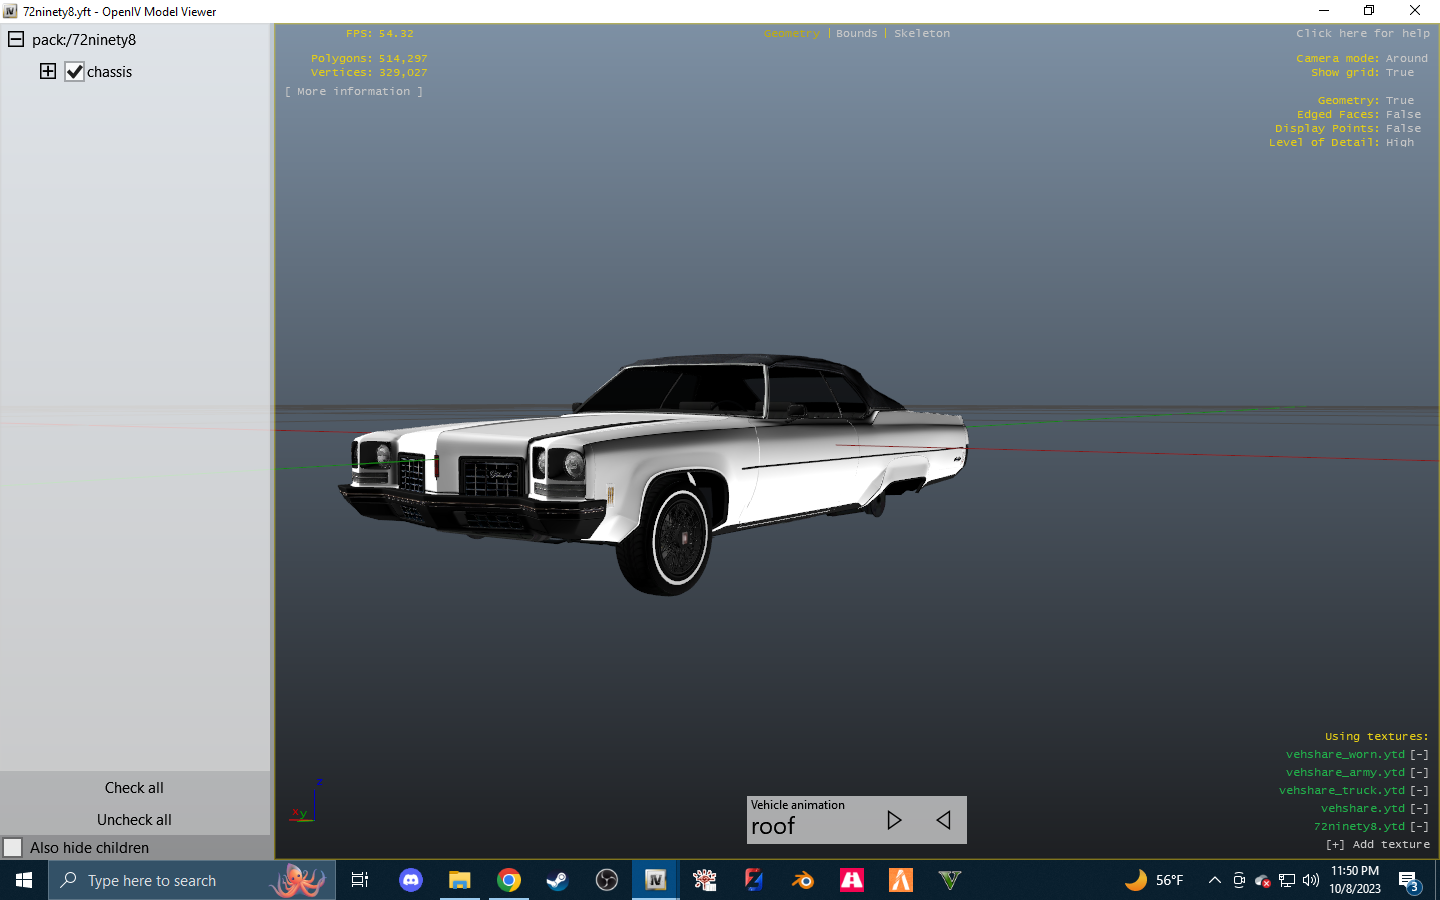Launch Blender from the taskbar
This screenshot has height=900, width=1440.
[802, 880]
